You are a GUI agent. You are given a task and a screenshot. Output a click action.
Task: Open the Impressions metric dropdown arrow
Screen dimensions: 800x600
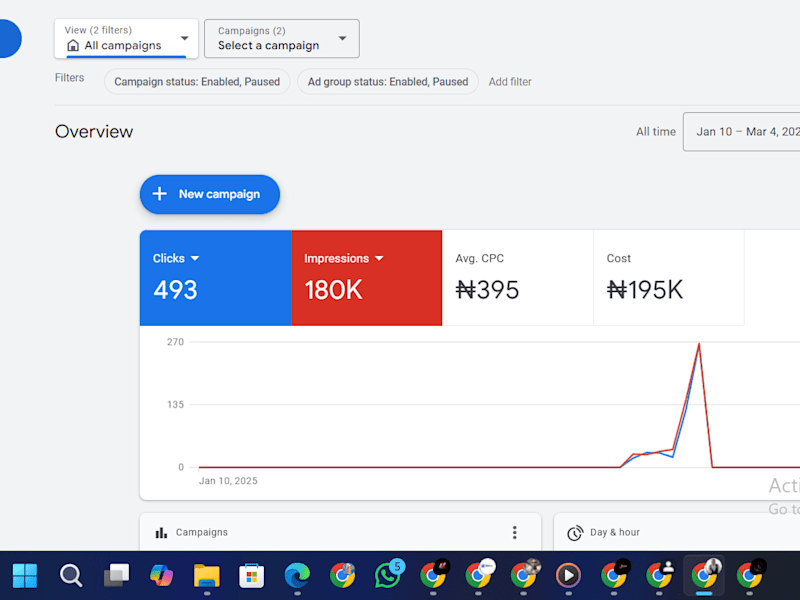(x=379, y=258)
